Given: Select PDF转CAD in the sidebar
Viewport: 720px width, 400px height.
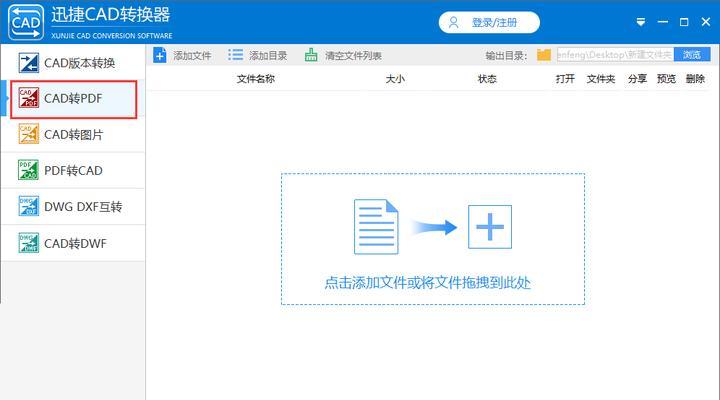Looking at the screenshot, I should [x=73, y=170].
